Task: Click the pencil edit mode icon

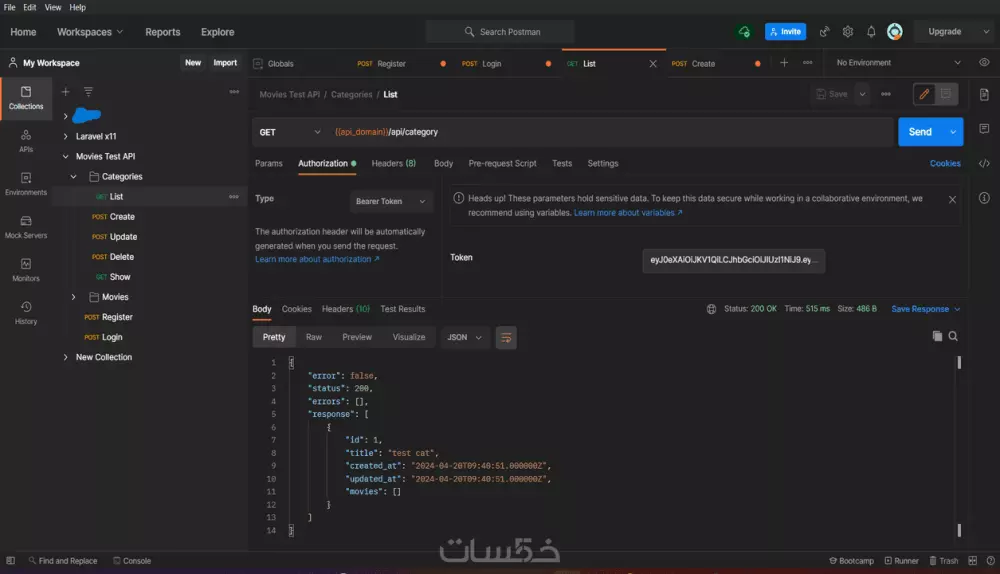Action: (x=923, y=94)
